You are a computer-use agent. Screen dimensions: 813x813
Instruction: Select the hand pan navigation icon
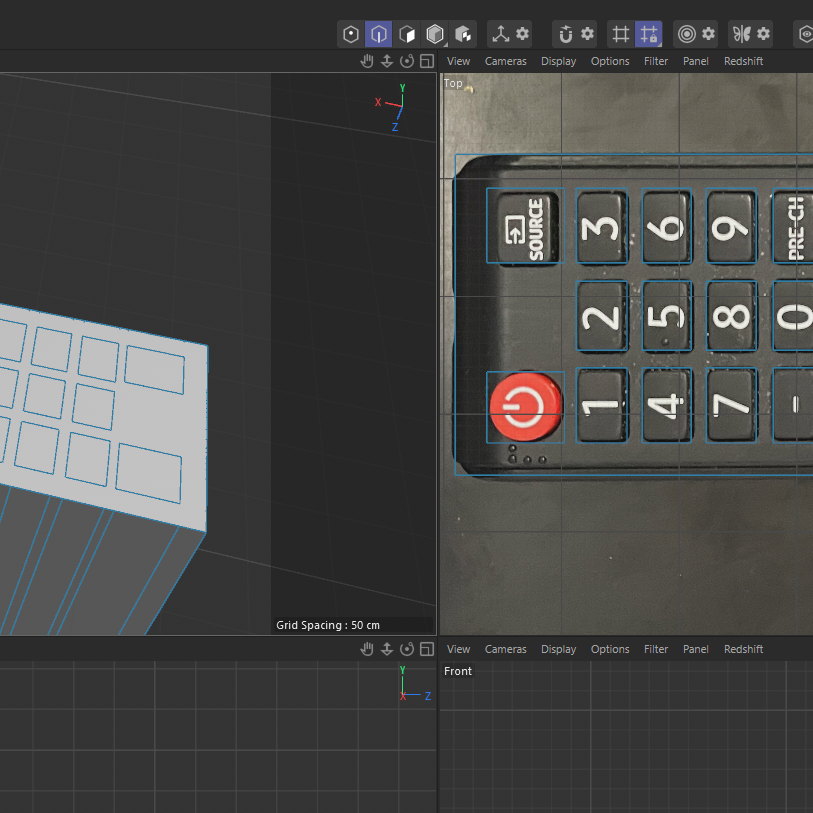pyautogui.click(x=366, y=61)
